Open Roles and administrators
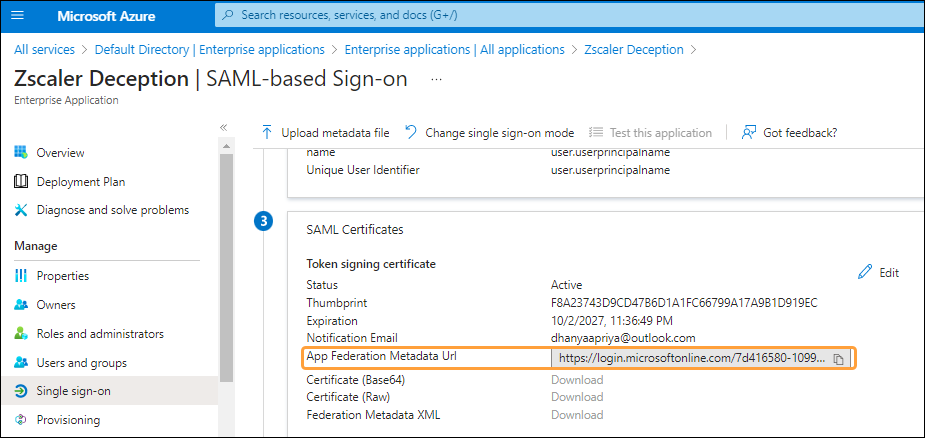Screen dimensions: 925x438 click(x=100, y=334)
